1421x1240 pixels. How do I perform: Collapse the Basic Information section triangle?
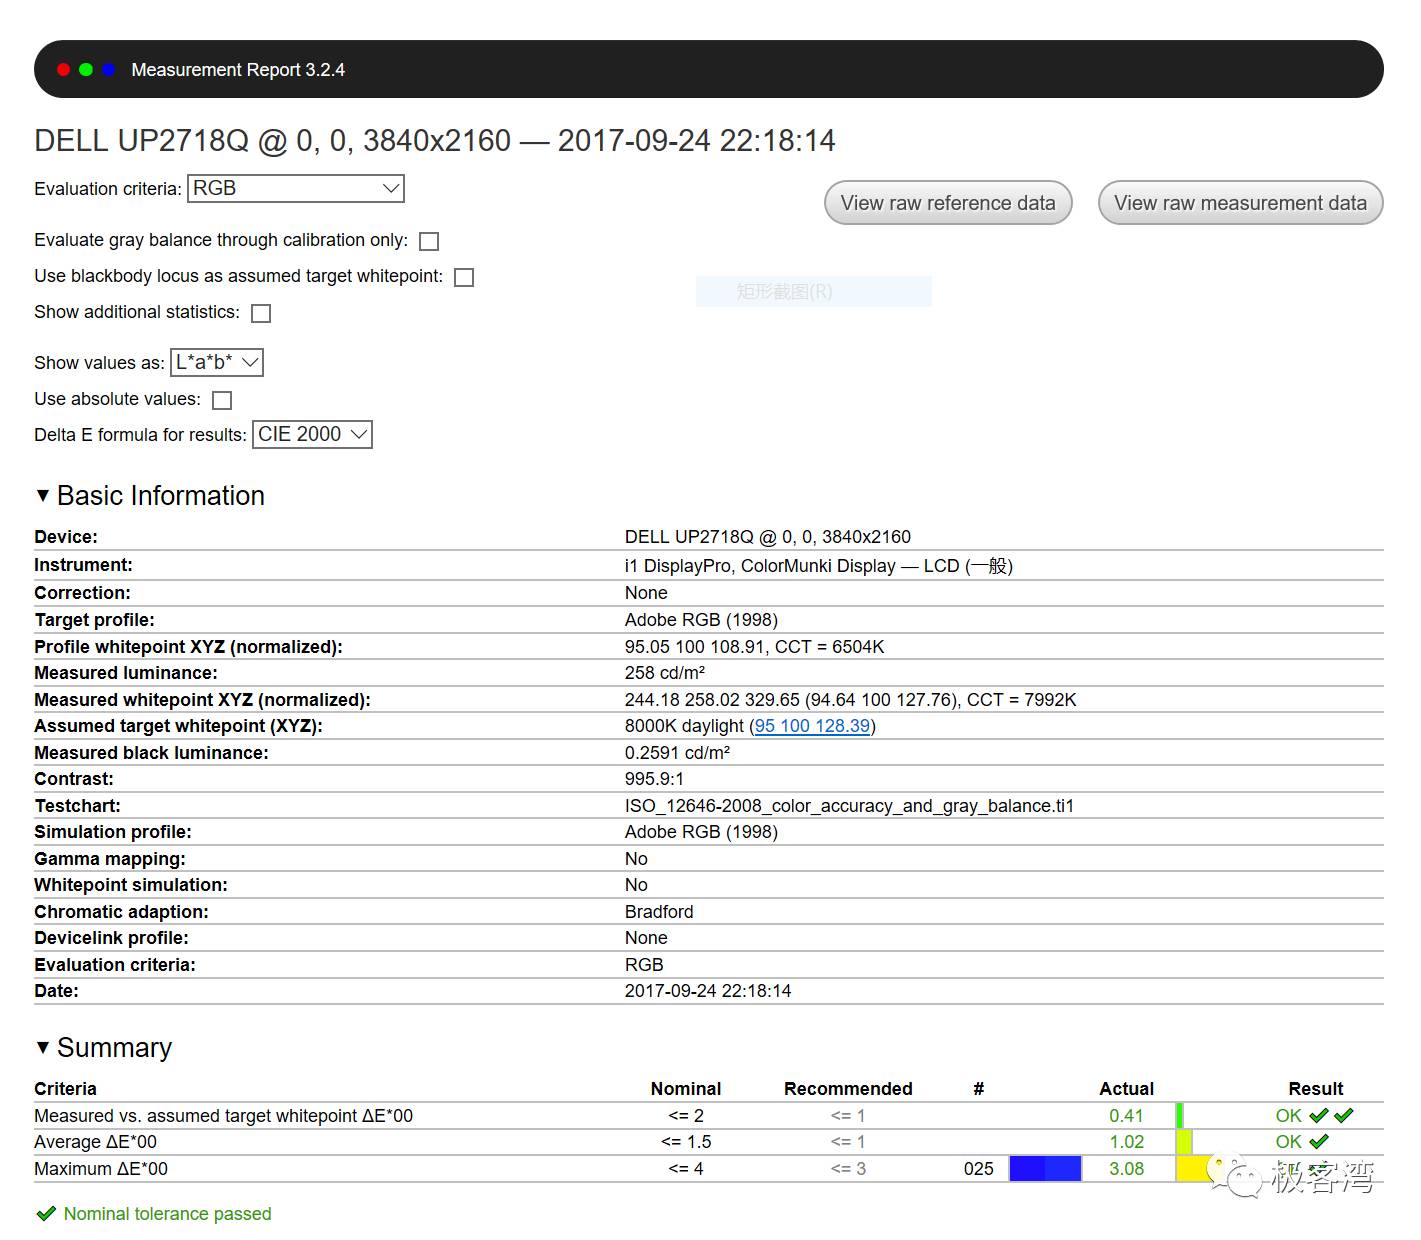(42, 495)
